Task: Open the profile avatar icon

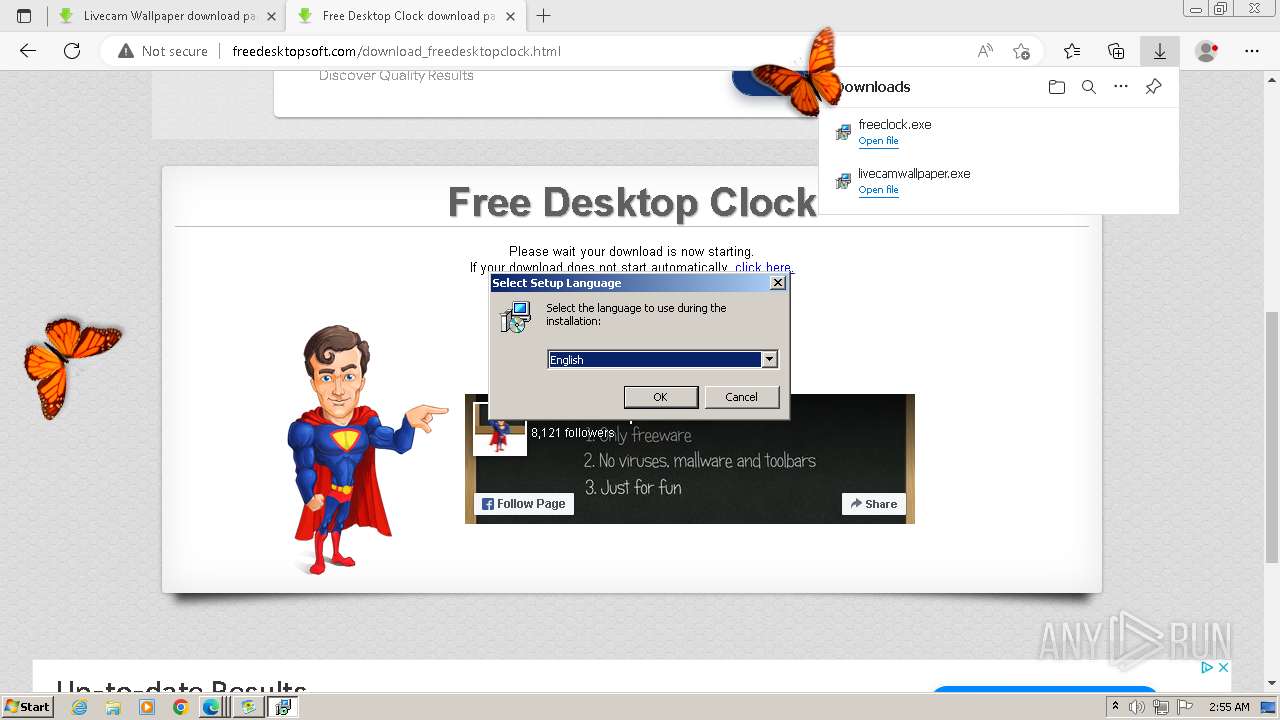Action: point(1207,51)
